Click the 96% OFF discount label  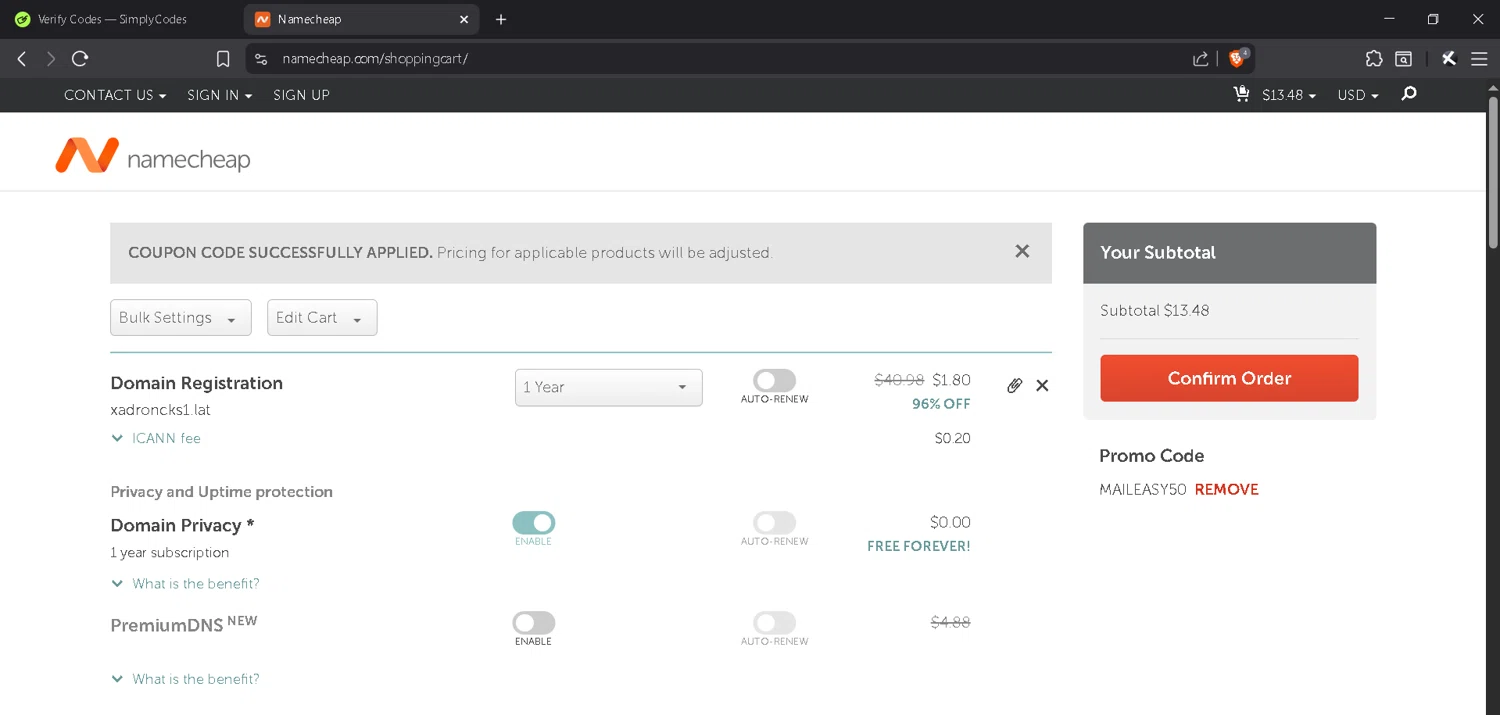click(941, 404)
